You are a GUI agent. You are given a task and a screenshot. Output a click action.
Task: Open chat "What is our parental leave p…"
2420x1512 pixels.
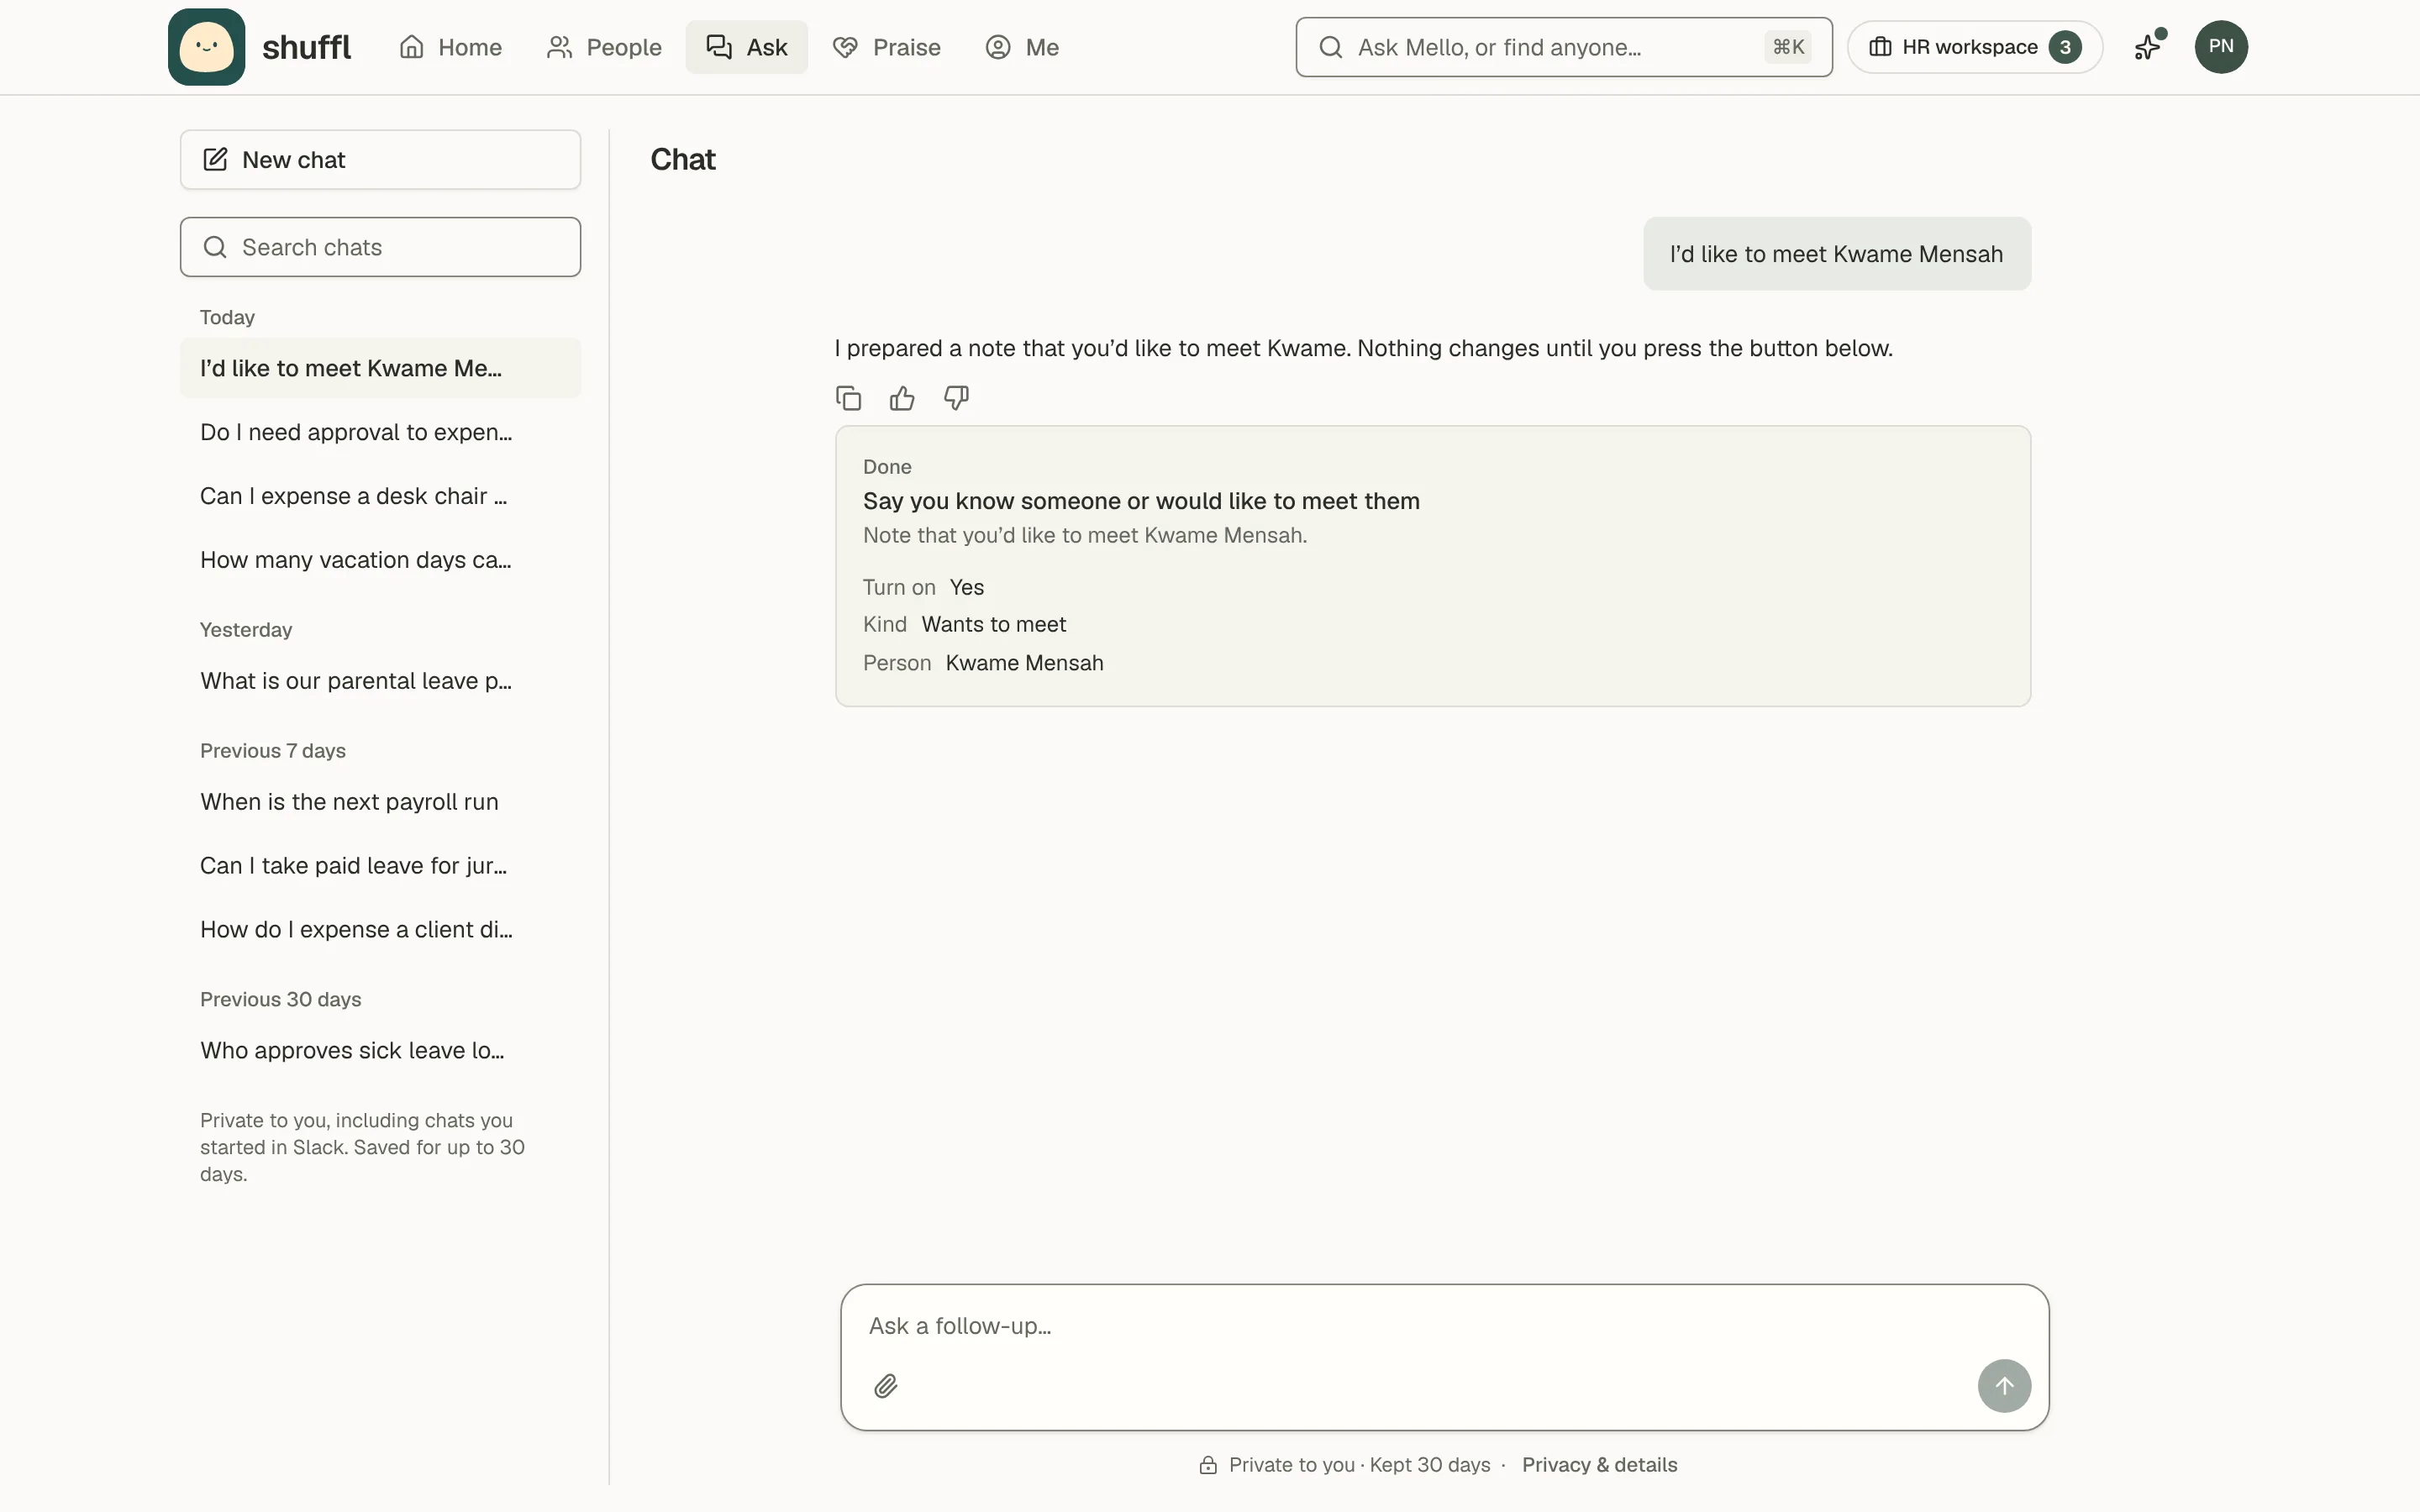coord(380,681)
